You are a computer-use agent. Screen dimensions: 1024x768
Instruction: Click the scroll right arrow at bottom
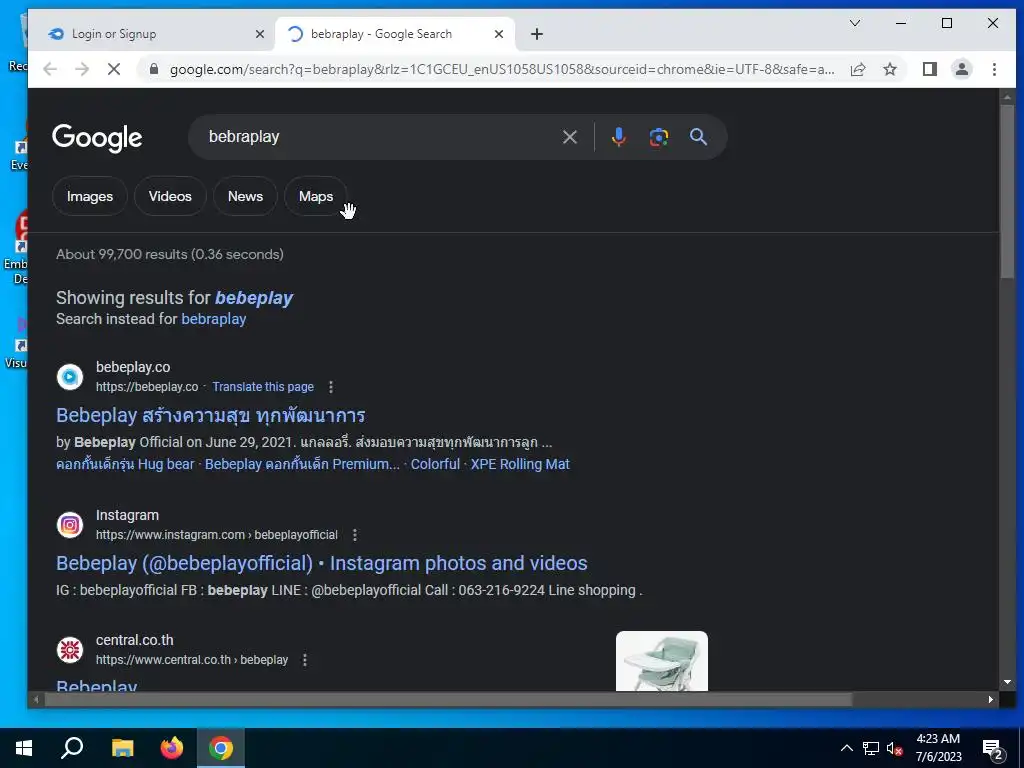[x=991, y=699]
